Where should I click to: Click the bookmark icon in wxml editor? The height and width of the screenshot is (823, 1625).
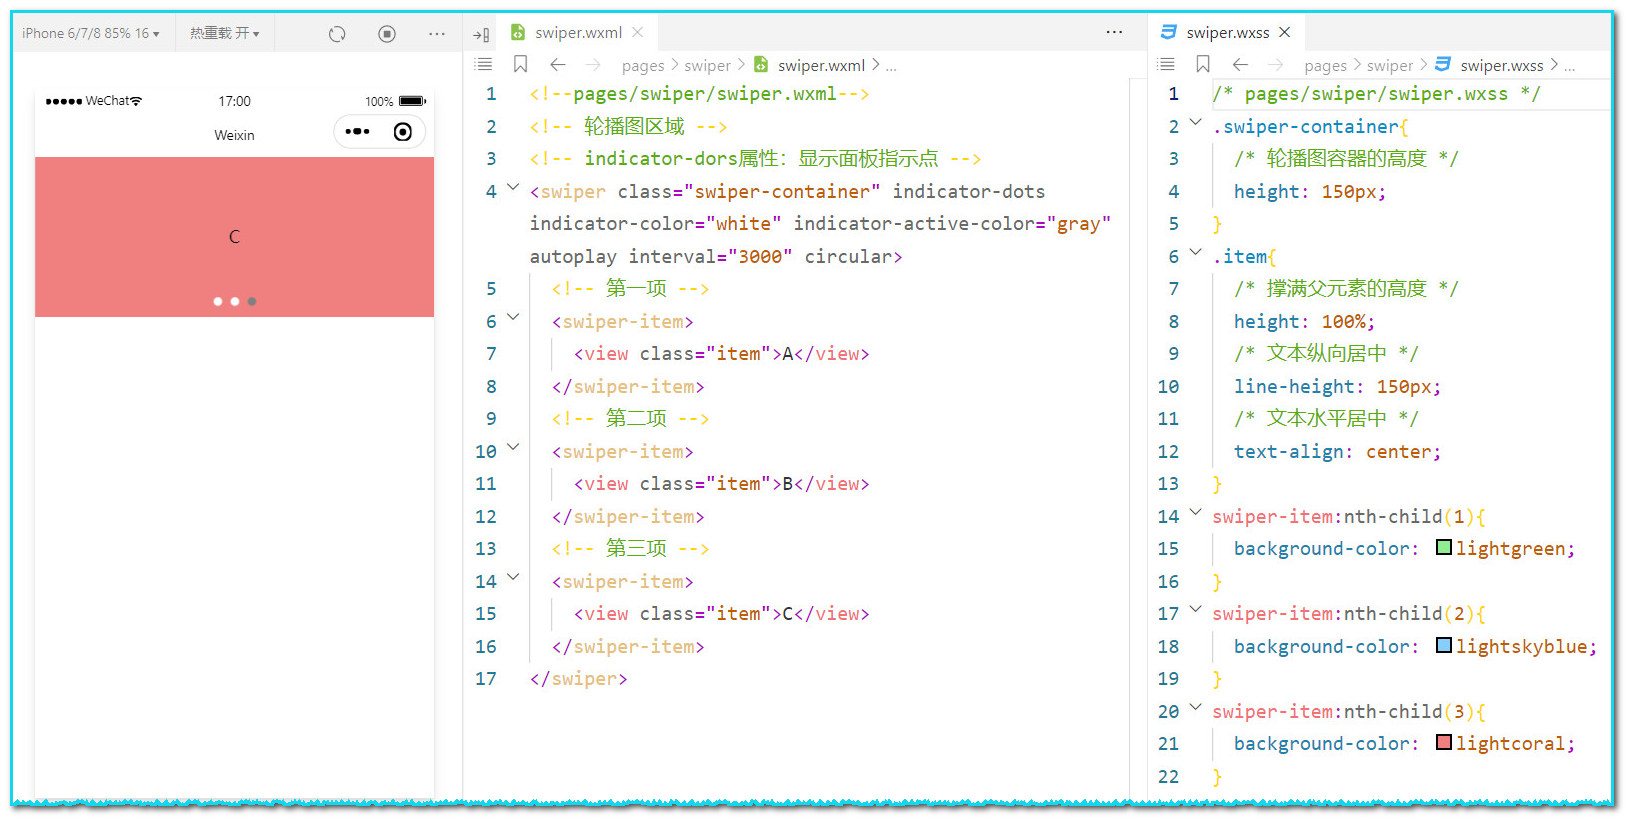(x=520, y=64)
